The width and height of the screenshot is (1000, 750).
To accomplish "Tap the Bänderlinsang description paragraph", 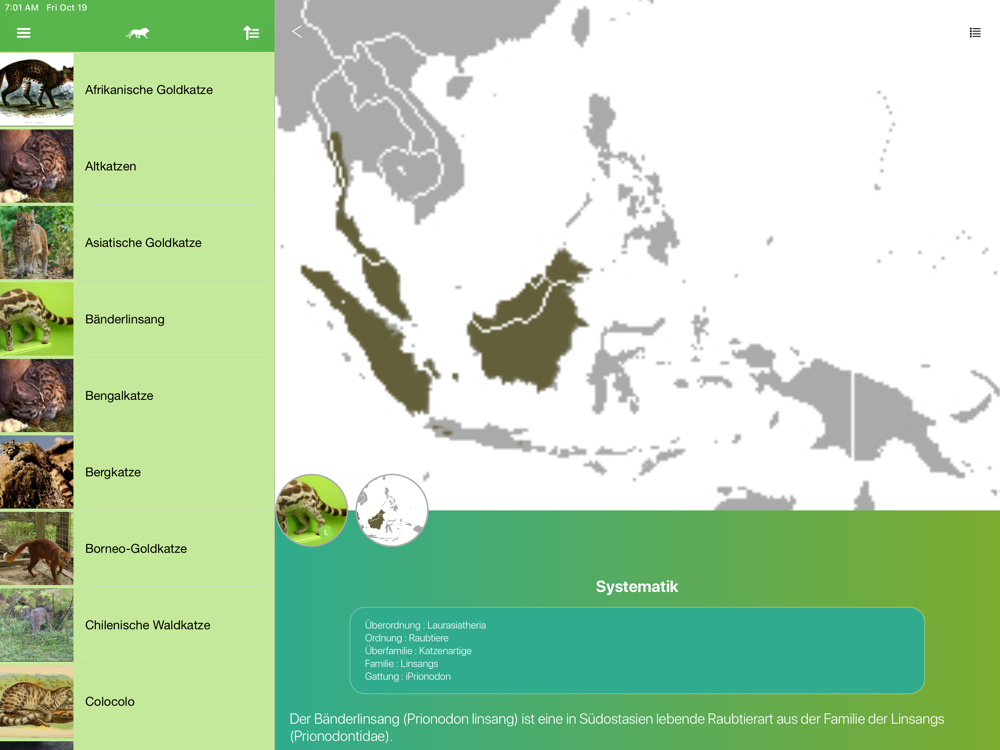I will 617,728.
